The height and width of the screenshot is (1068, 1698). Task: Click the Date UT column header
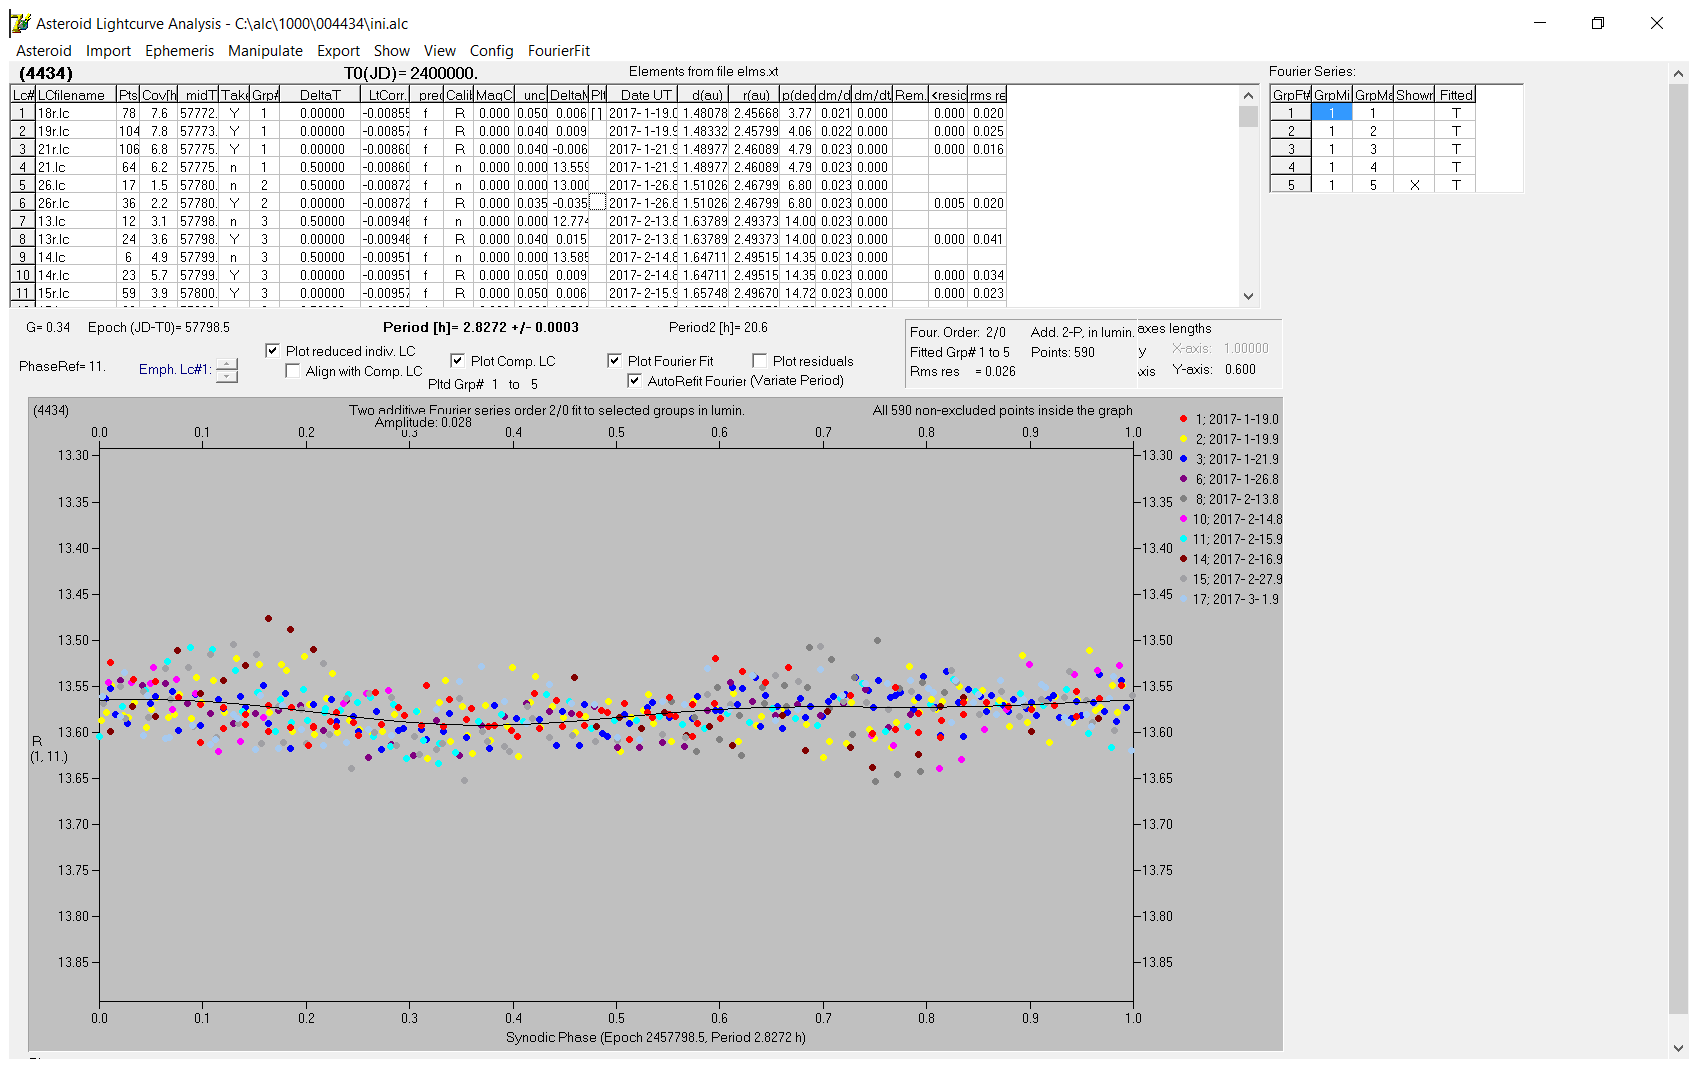pos(642,95)
